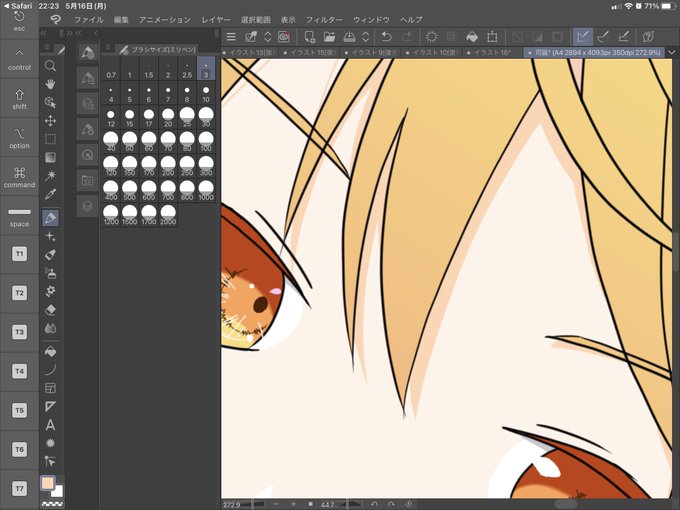Open the help question-mark icon

point(648,37)
